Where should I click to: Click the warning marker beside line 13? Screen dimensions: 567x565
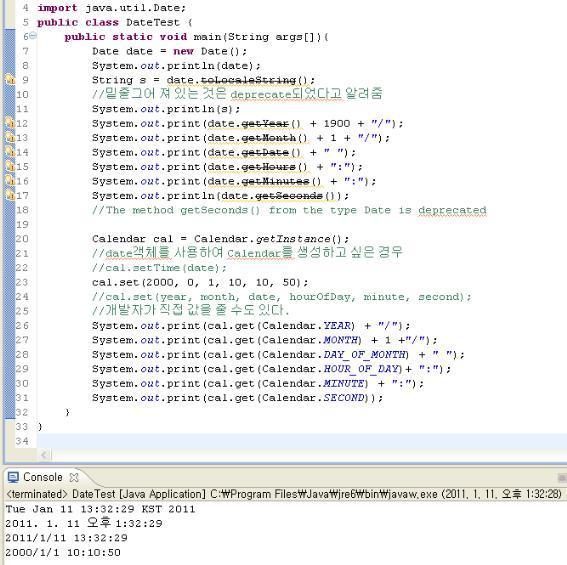(10, 137)
